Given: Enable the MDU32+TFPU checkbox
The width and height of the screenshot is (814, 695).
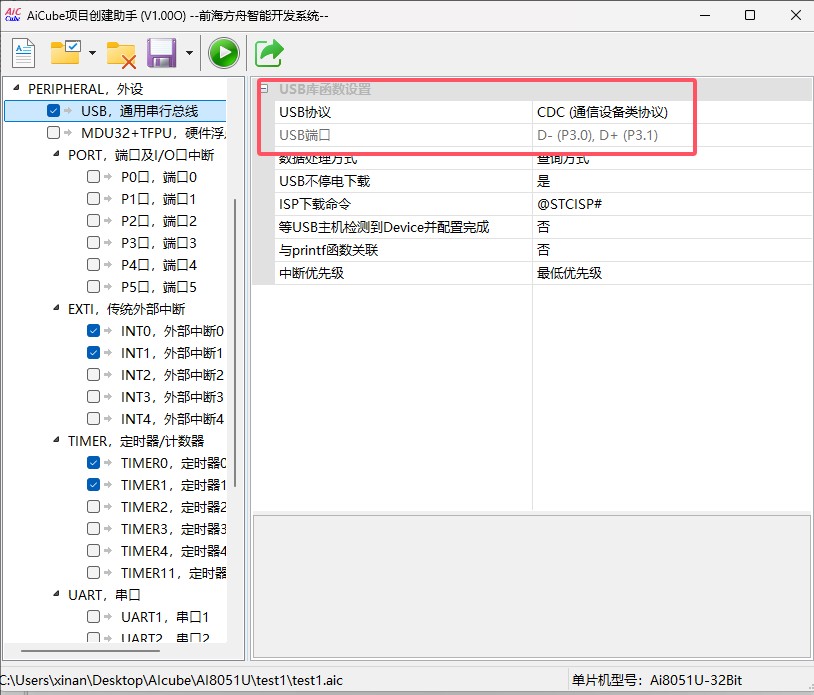Looking at the screenshot, I should coord(53,133).
